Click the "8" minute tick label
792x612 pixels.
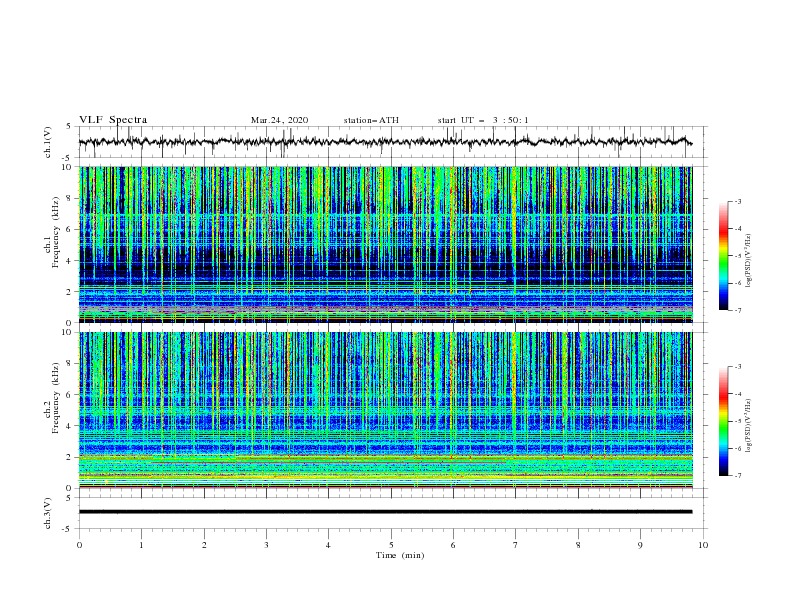(578, 545)
